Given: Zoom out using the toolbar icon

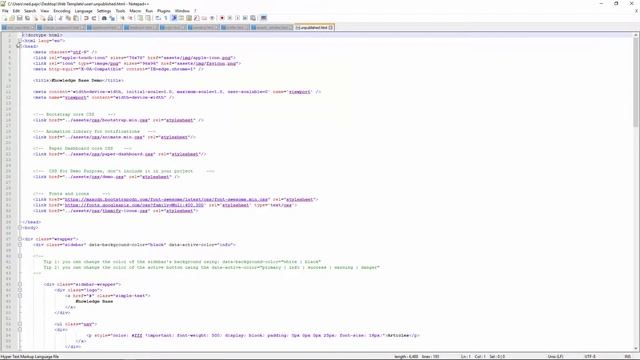Looking at the screenshot, I should pos(131,18).
